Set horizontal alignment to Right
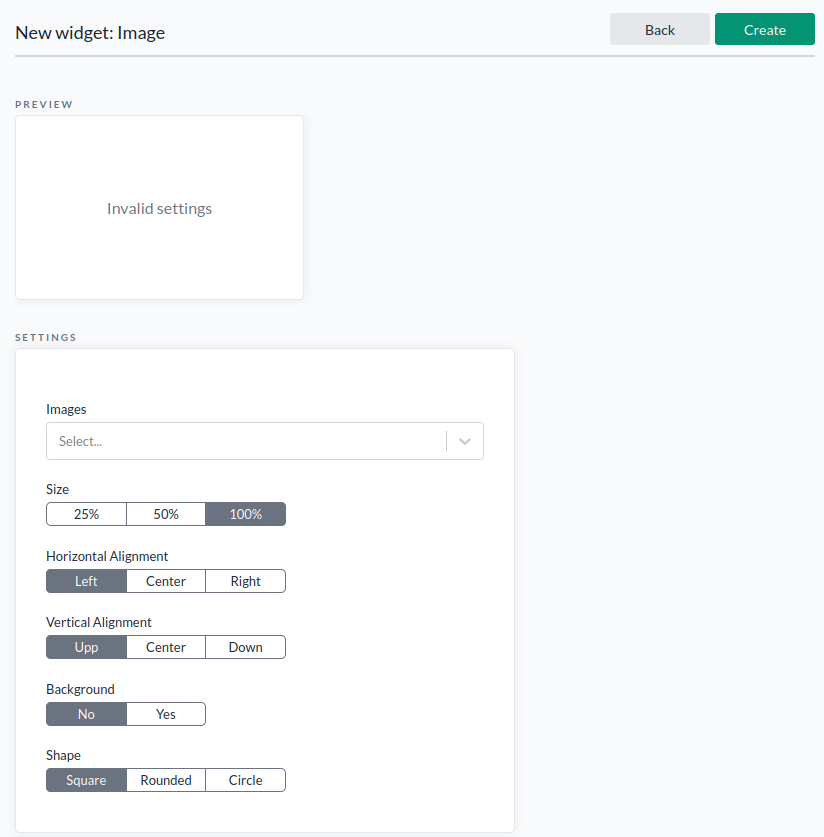 [x=245, y=580]
